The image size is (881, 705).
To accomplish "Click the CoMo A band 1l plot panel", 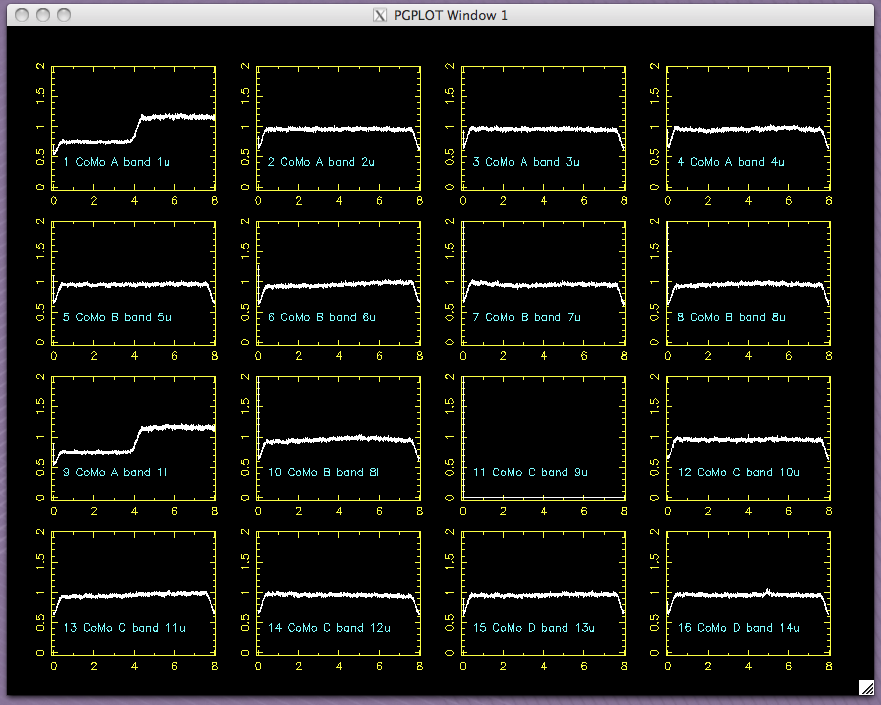I will [x=134, y=437].
